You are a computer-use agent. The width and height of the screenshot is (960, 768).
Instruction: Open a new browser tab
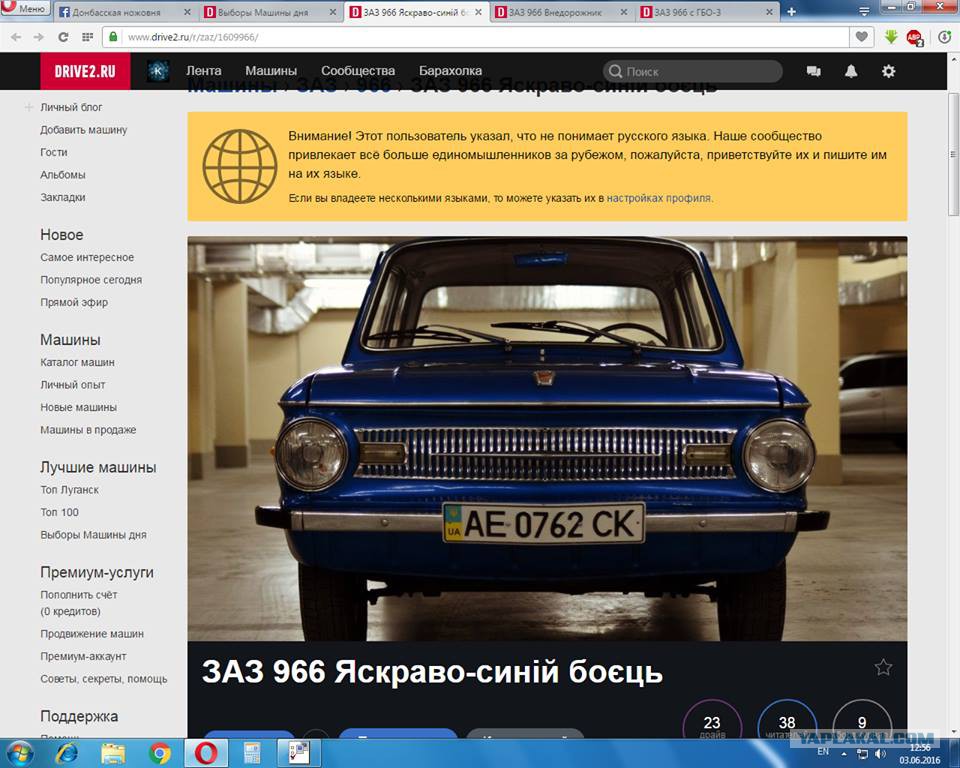pos(791,12)
